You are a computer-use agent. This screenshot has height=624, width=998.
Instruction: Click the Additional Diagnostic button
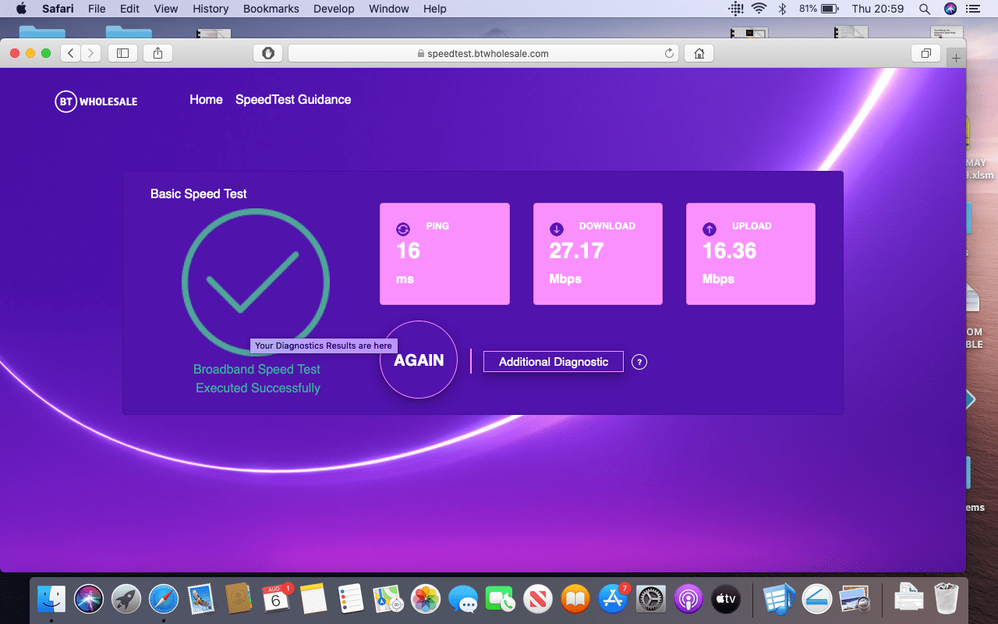[553, 361]
